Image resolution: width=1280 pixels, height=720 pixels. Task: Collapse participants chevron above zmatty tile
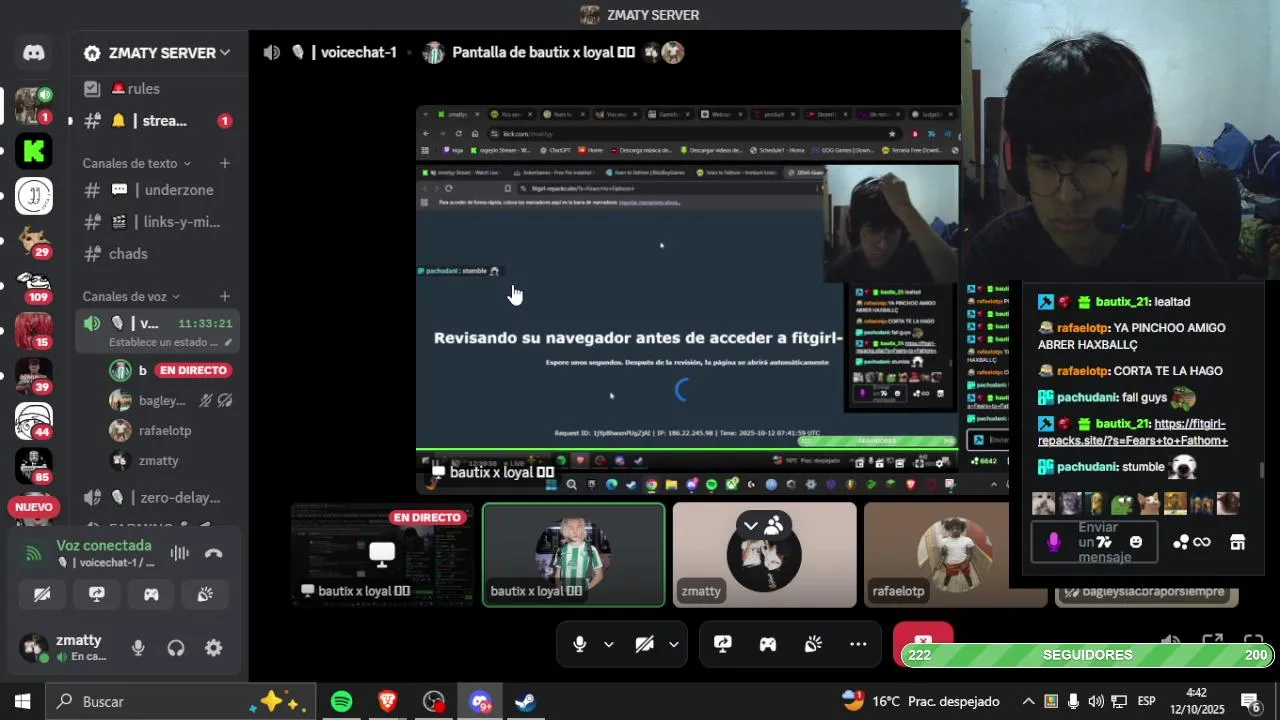pos(751,526)
